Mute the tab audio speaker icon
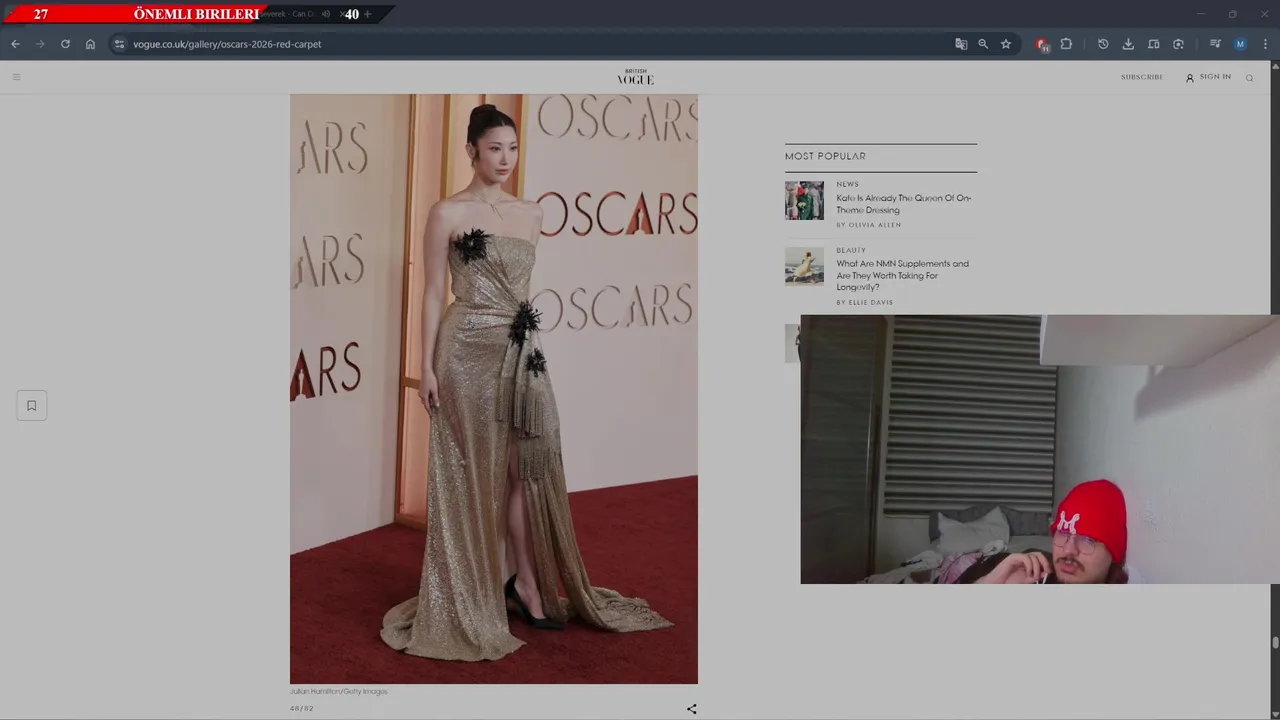The height and width of the screenshot is (720, 1280). (326, 14)
